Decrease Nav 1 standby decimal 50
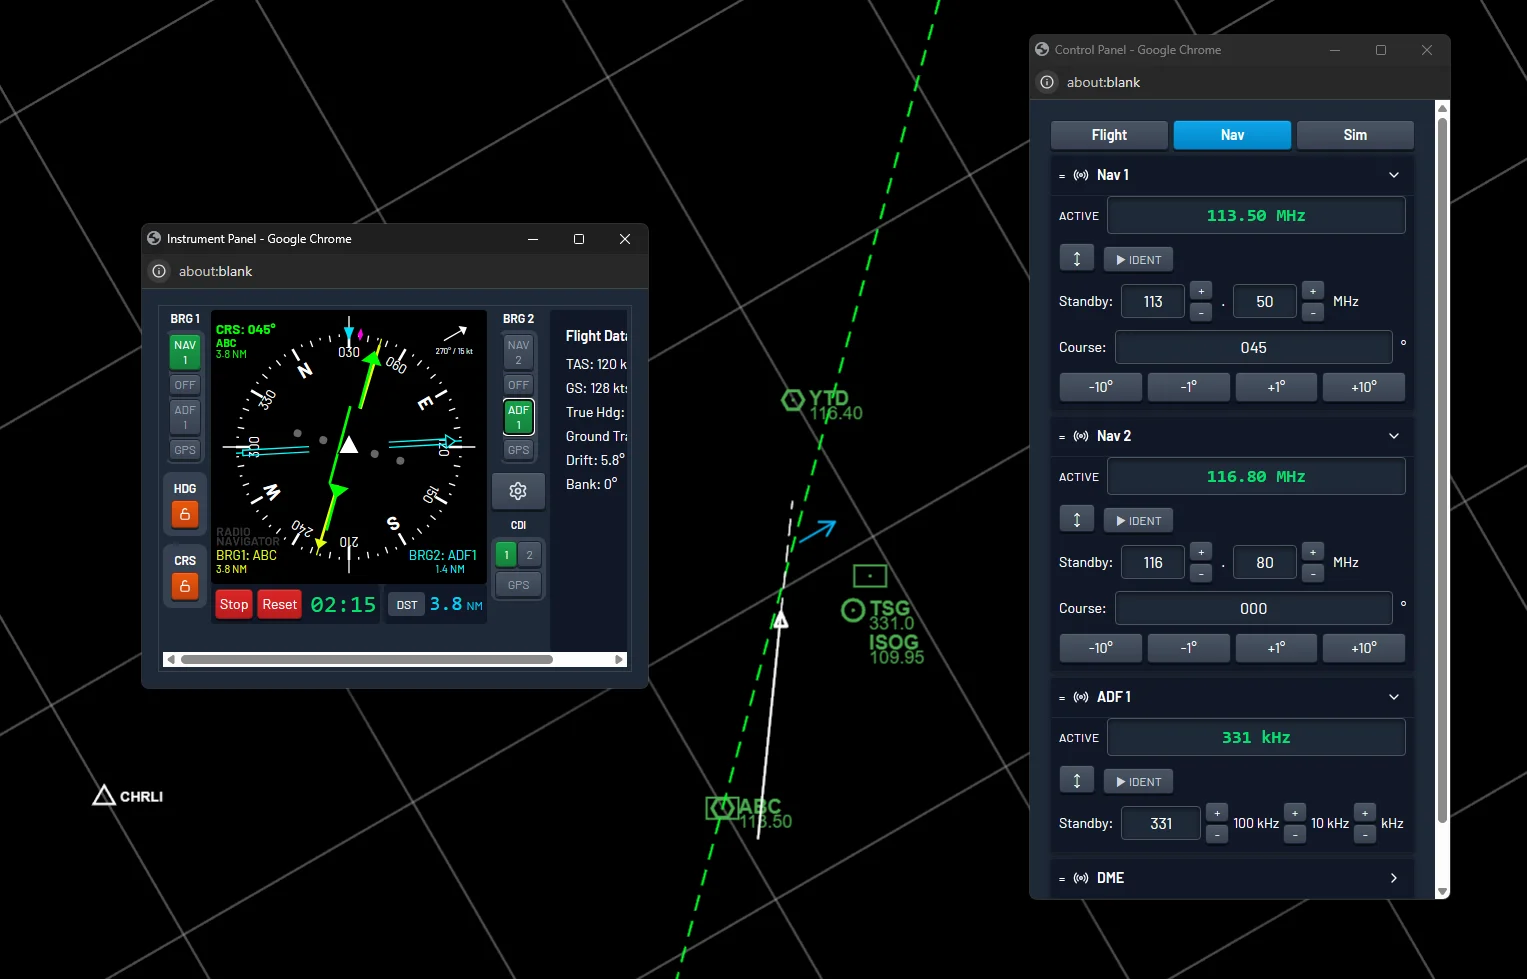 point(1313,312)
